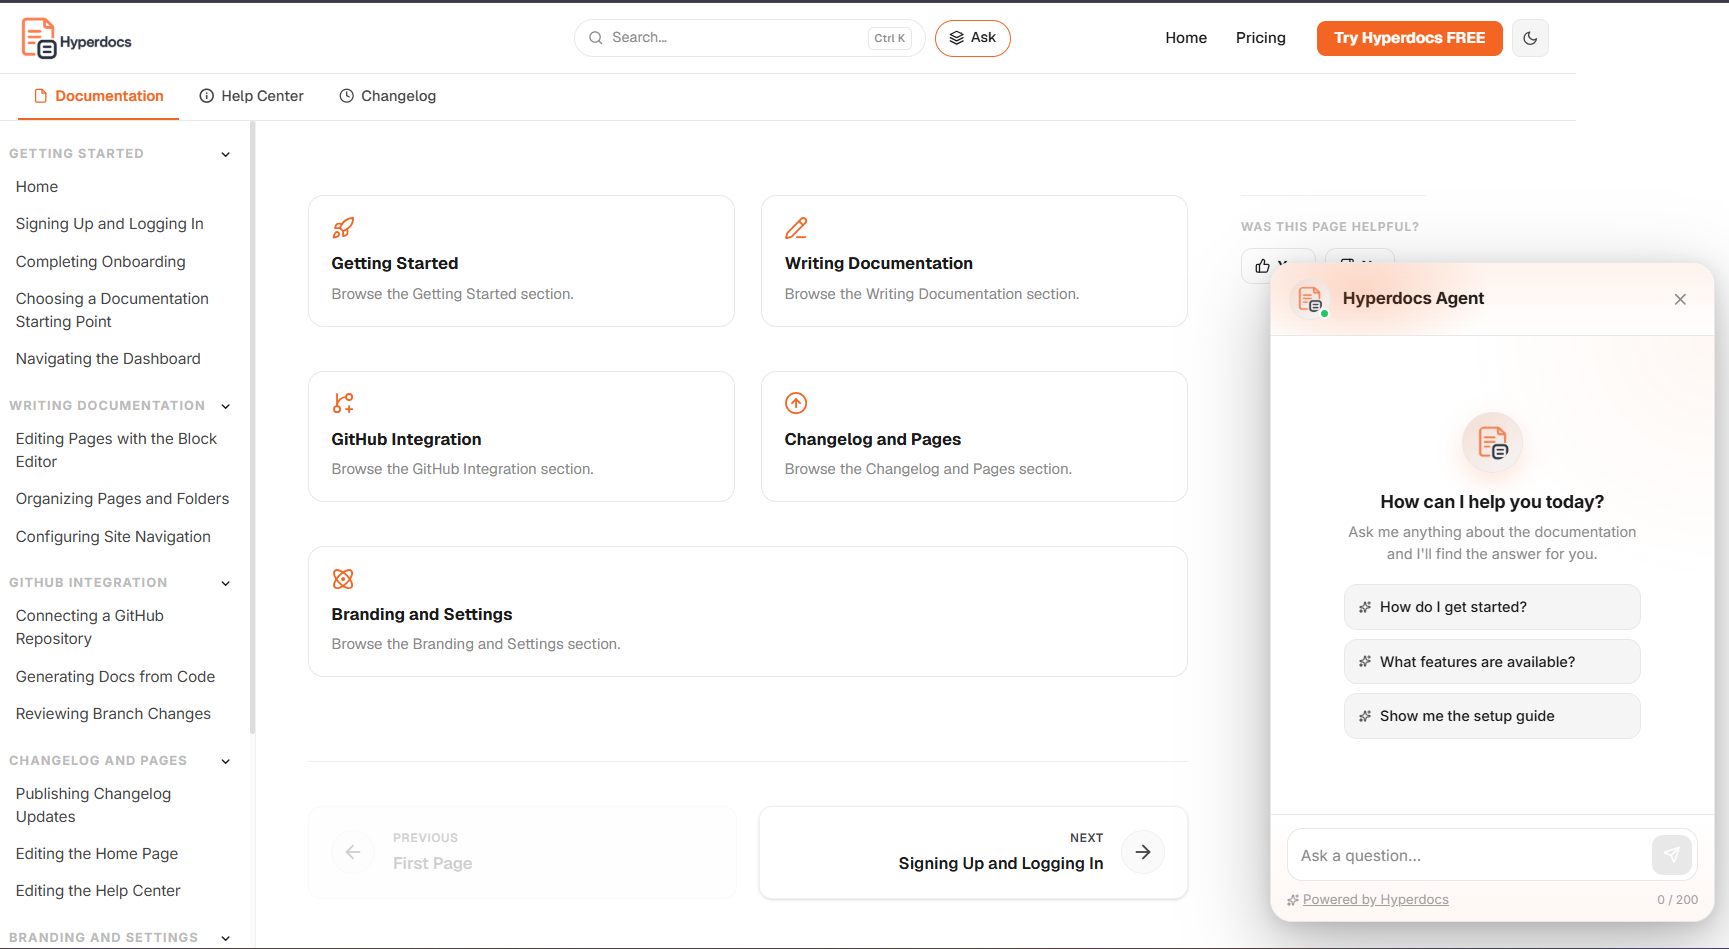This screenshot has width=1729, height=949.
Task: Click the sidebar vertical scrollbar
Action: click(x=252, y=428)
